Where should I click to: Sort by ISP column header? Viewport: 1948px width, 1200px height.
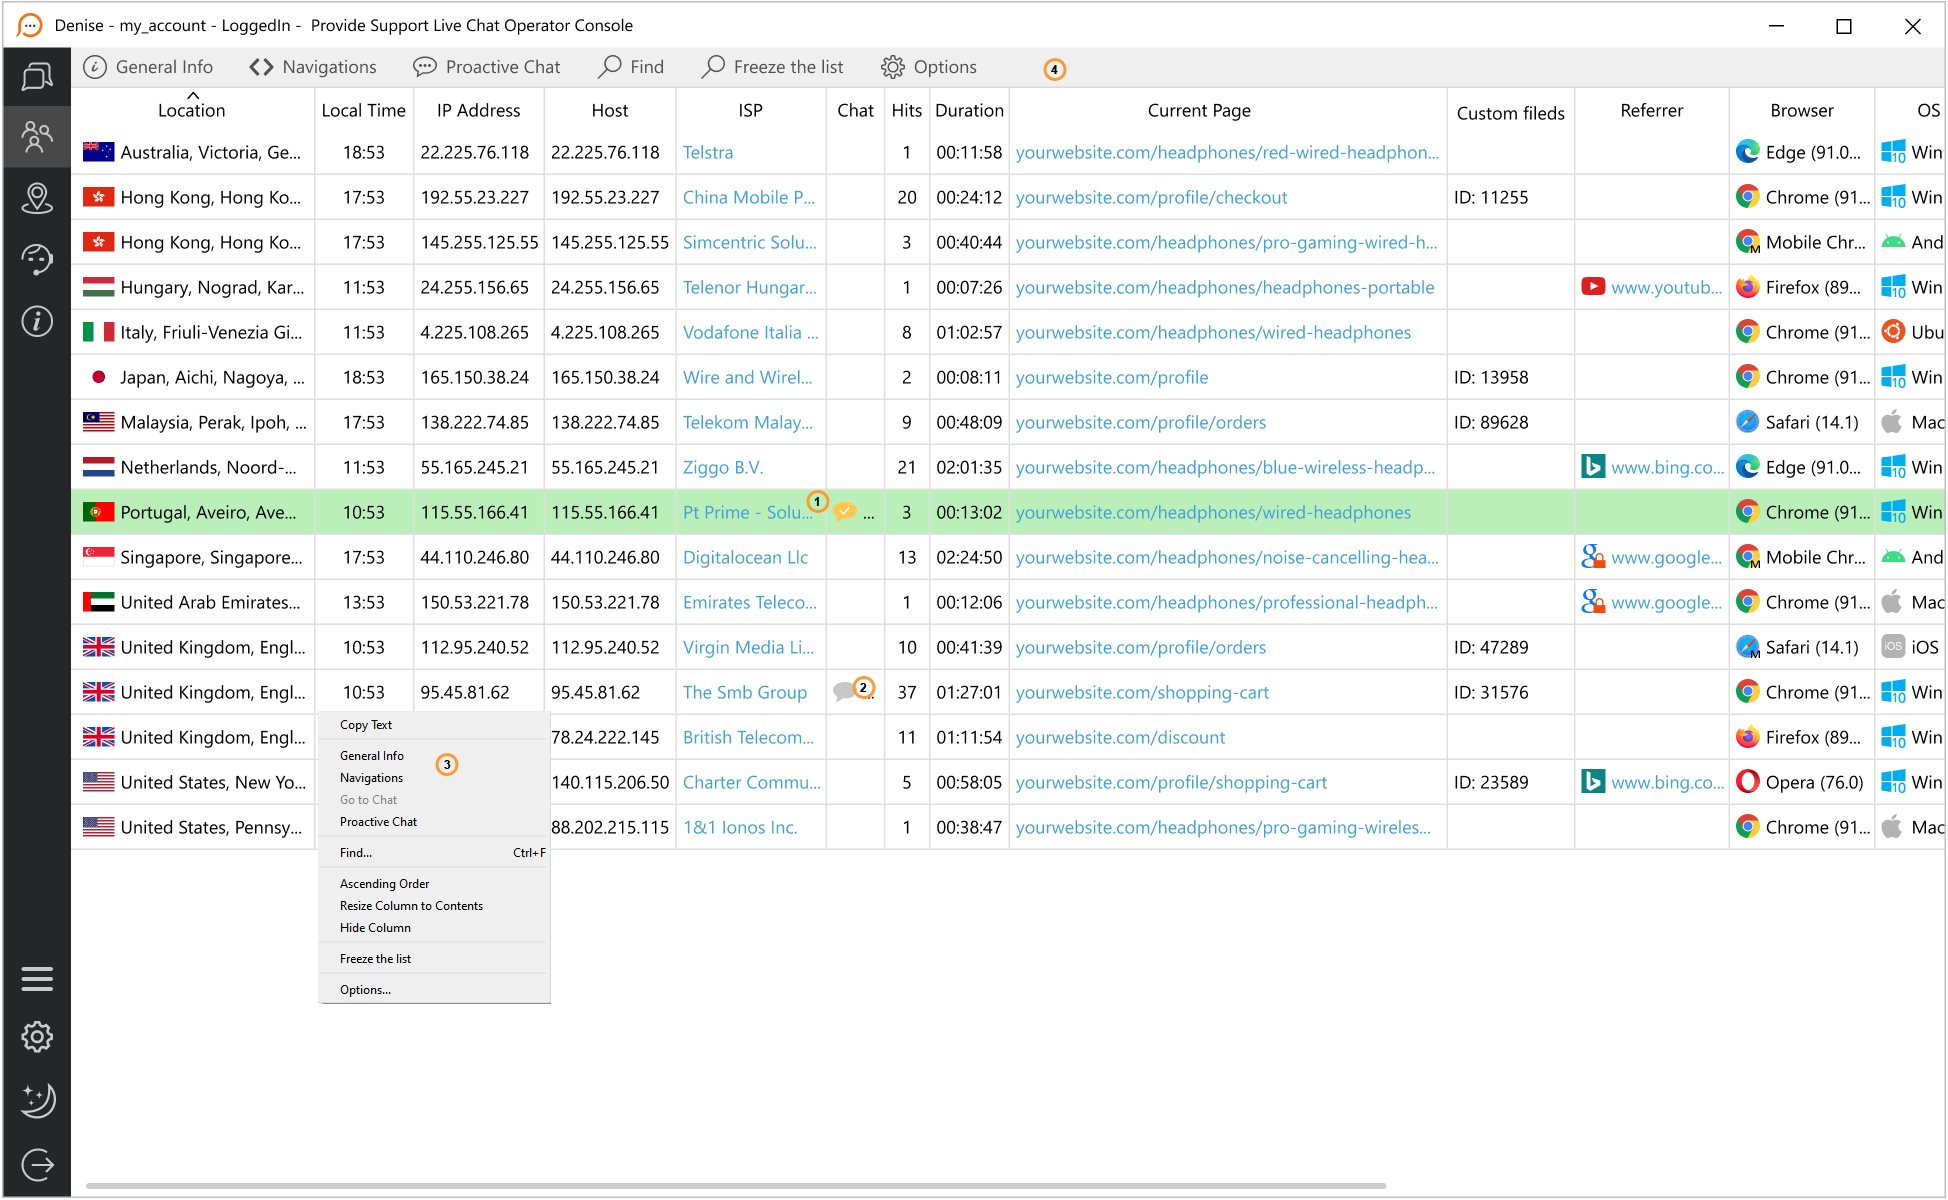coord(751,110)
